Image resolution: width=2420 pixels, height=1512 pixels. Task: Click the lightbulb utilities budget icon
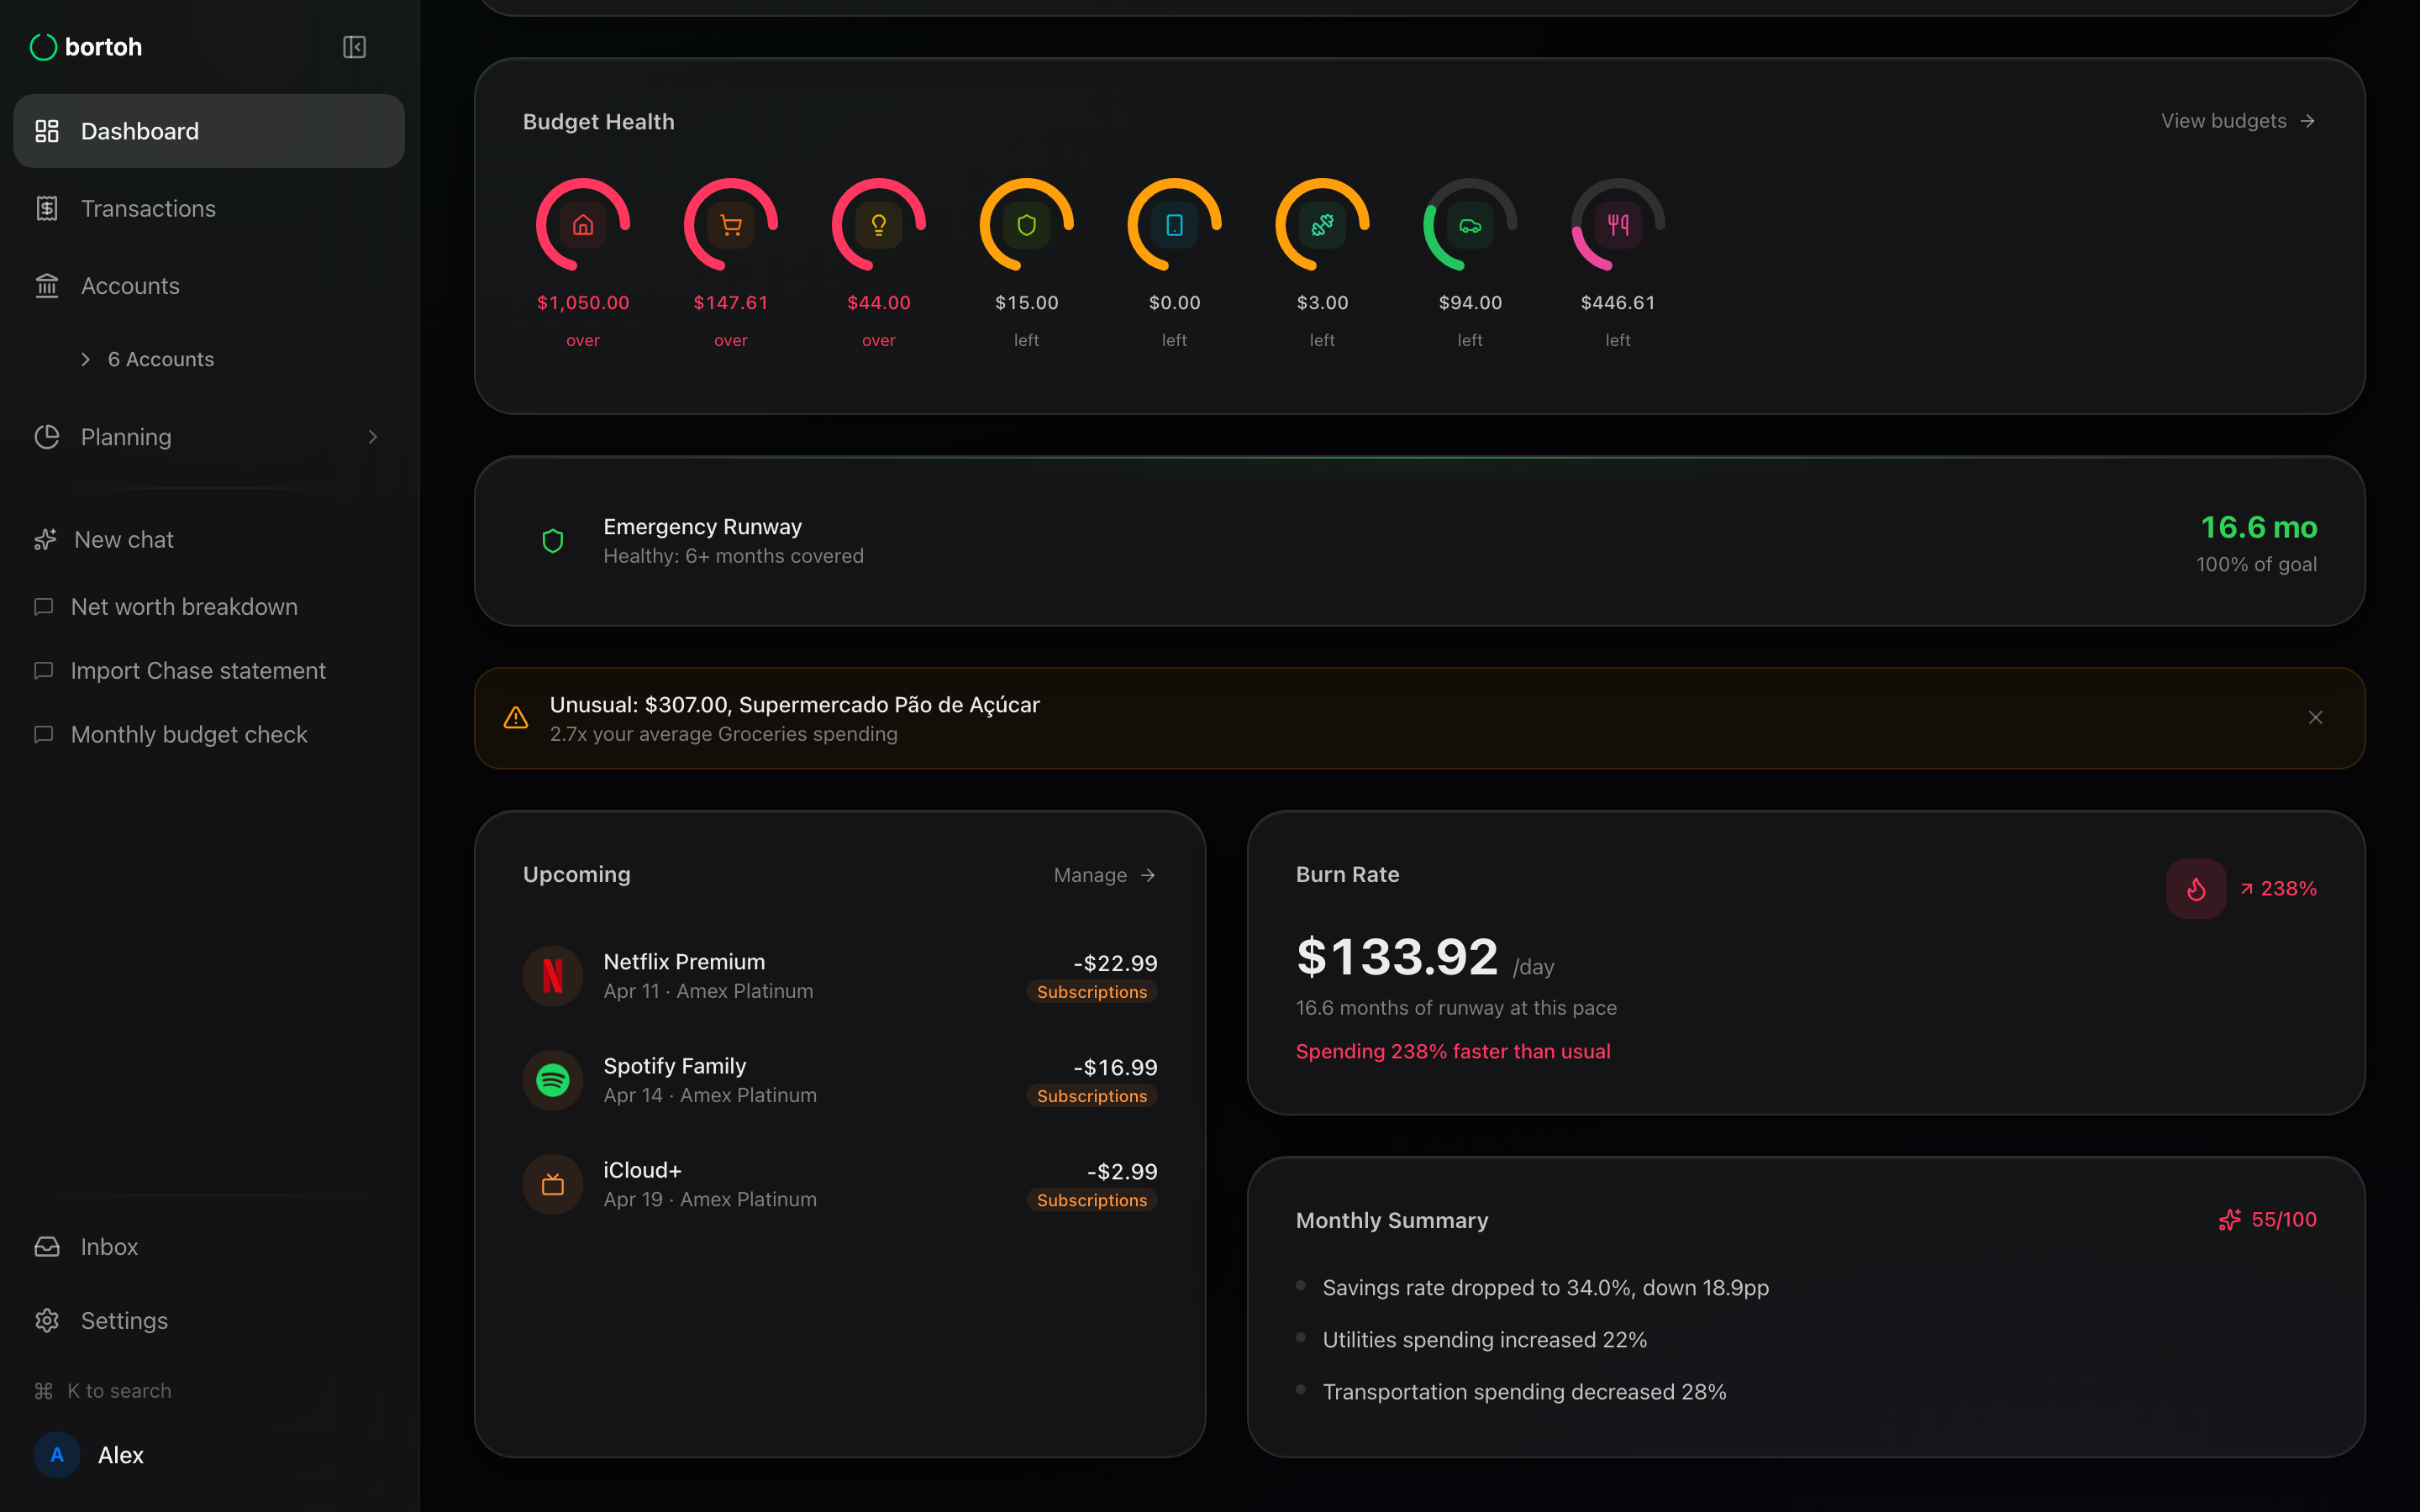pos(879,225)
